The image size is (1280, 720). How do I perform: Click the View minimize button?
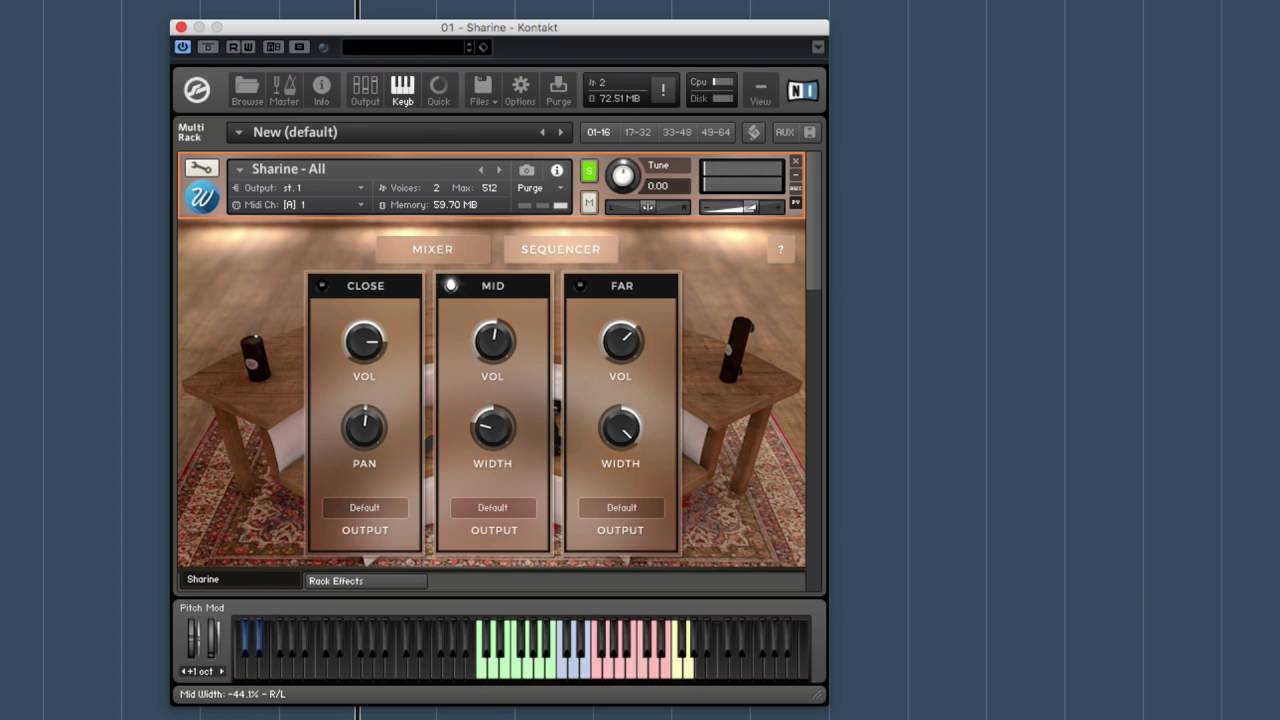760,90
